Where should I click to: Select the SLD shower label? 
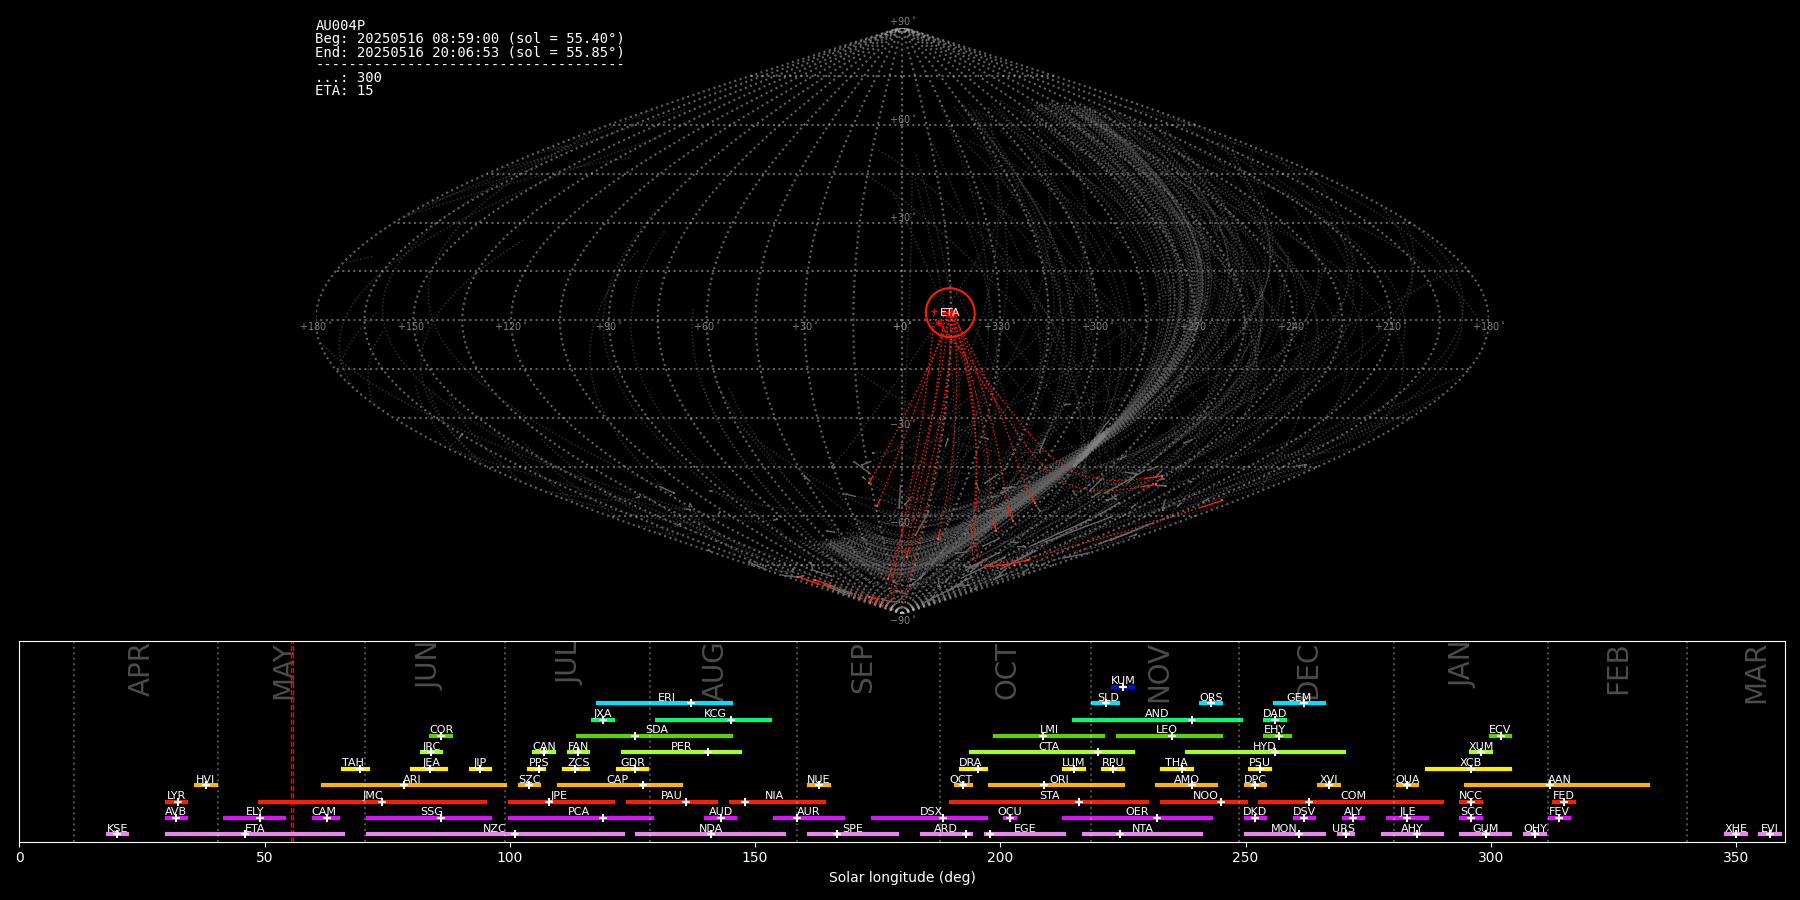point(1108,698)
